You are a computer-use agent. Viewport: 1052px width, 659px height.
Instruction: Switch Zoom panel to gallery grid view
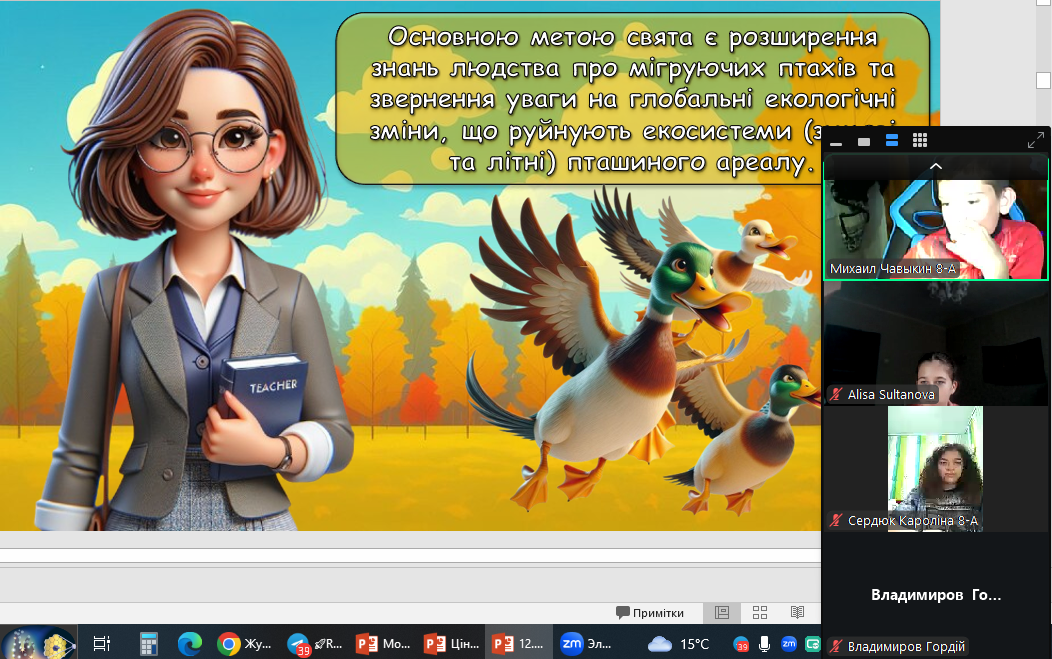[920, 141]
